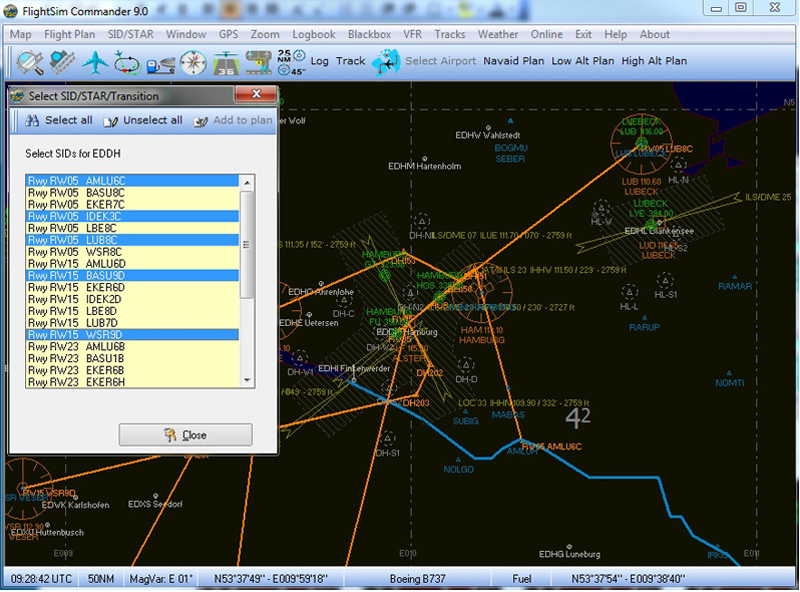The width and height of the screenshot is (800, 592).
Task: Close the Select SID/STAR/Transition dialog with X
Action: (256, 94)
